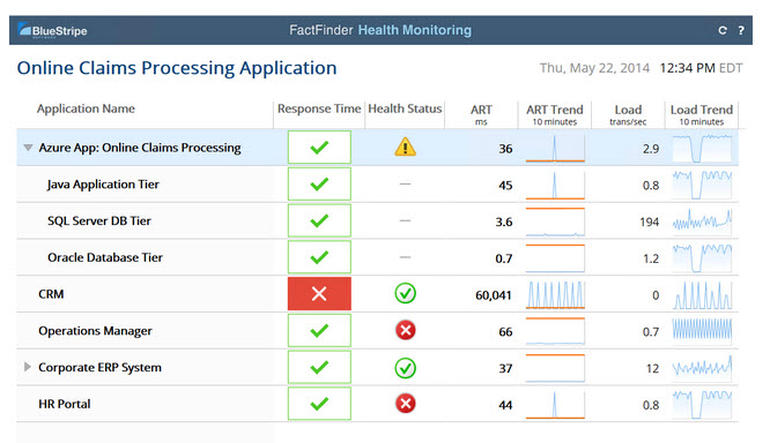Click green health check icon for CRM
This screenshot has height=443, width=770.
point(405,294)
